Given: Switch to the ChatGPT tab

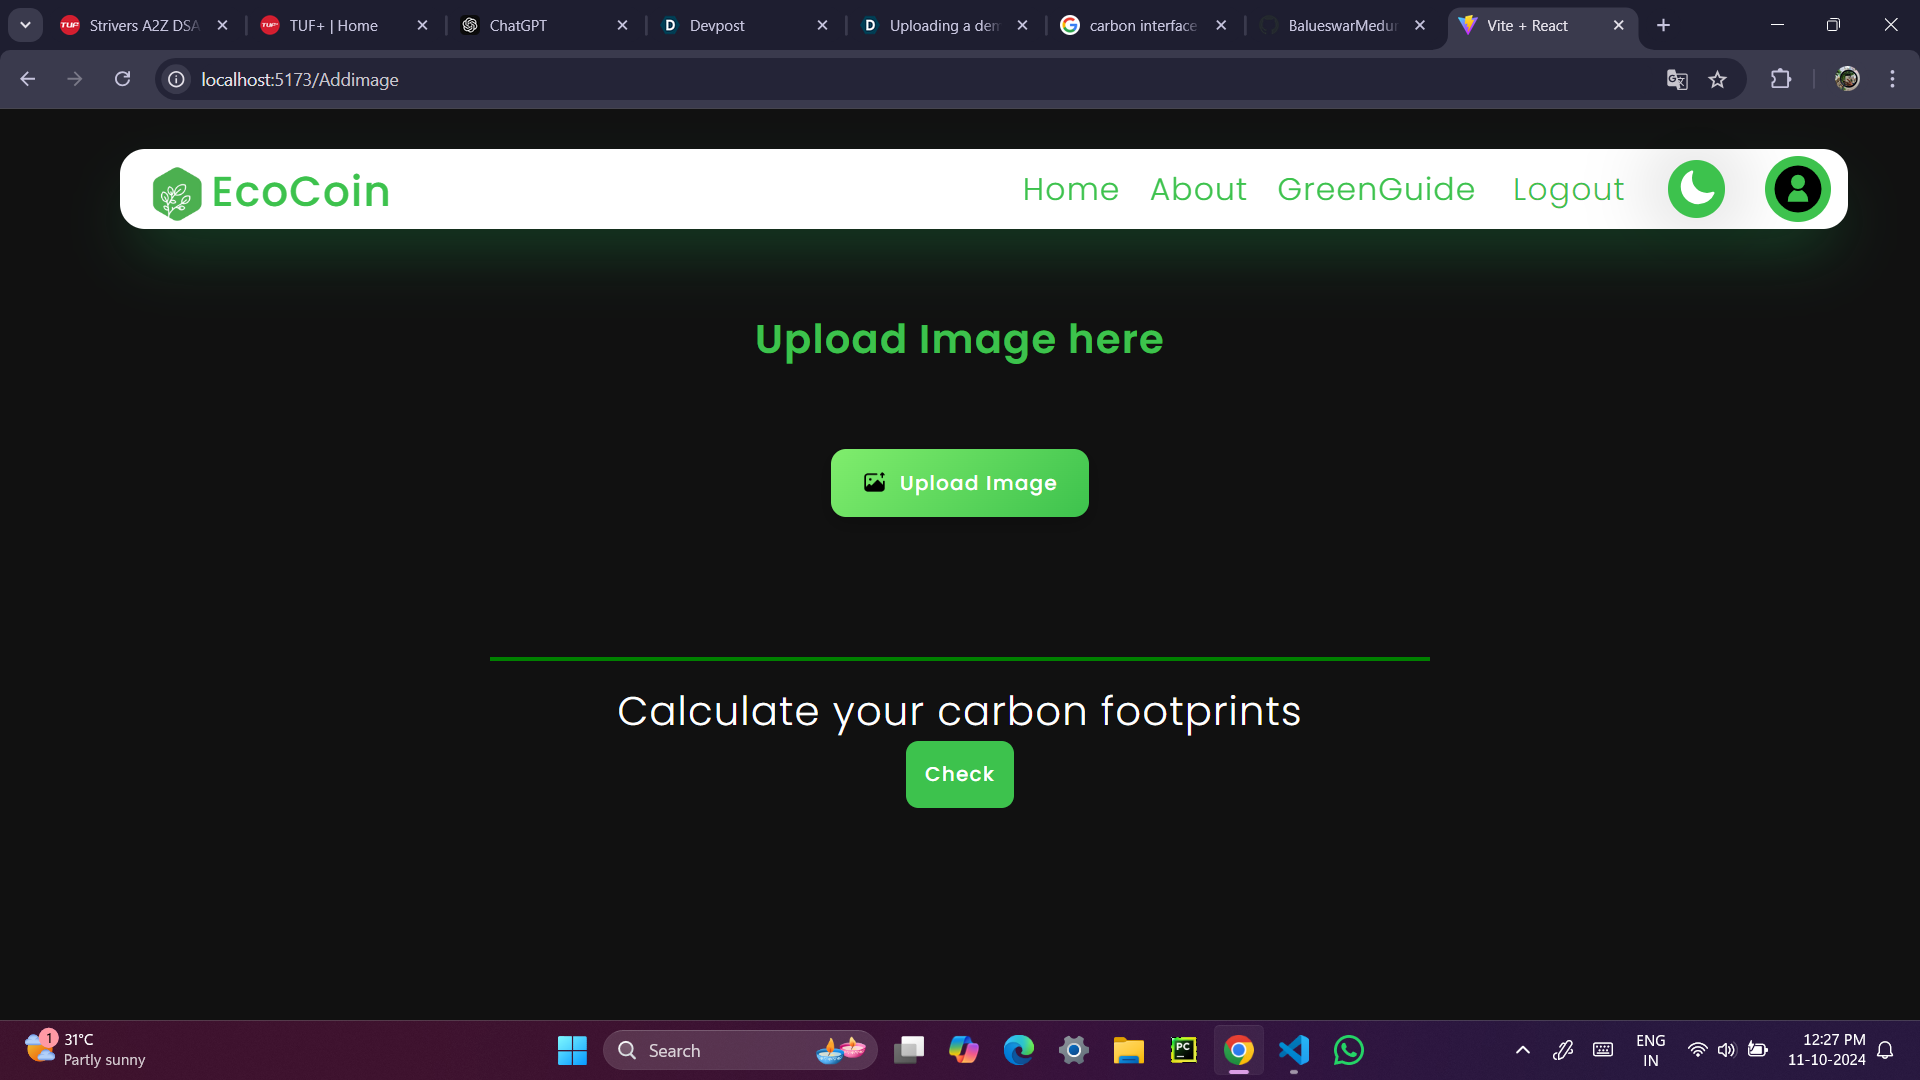Looking at the screenshot, I should tap(518, 26).
